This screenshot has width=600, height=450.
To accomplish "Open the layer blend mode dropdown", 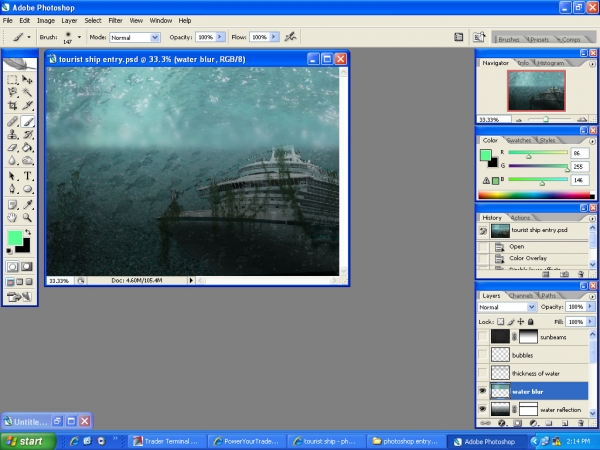I will point(531,307).
